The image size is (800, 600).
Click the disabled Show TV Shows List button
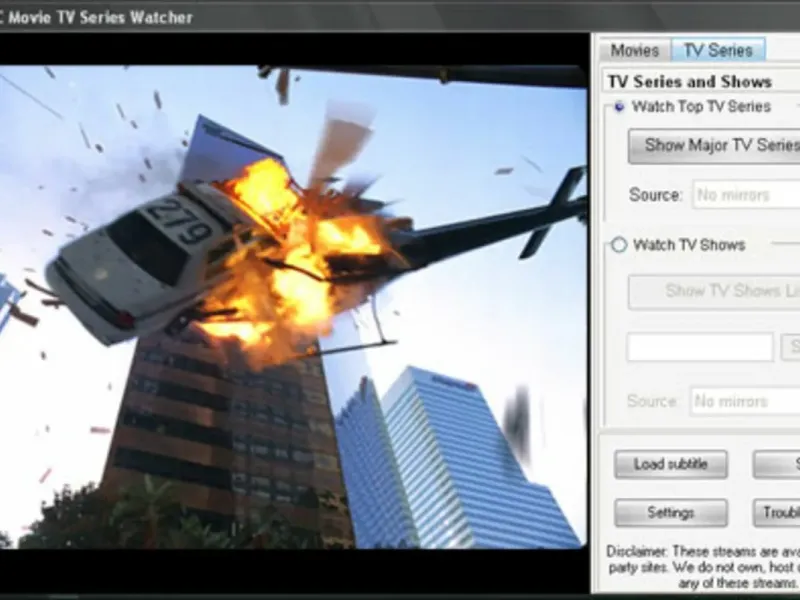(714, 292)
